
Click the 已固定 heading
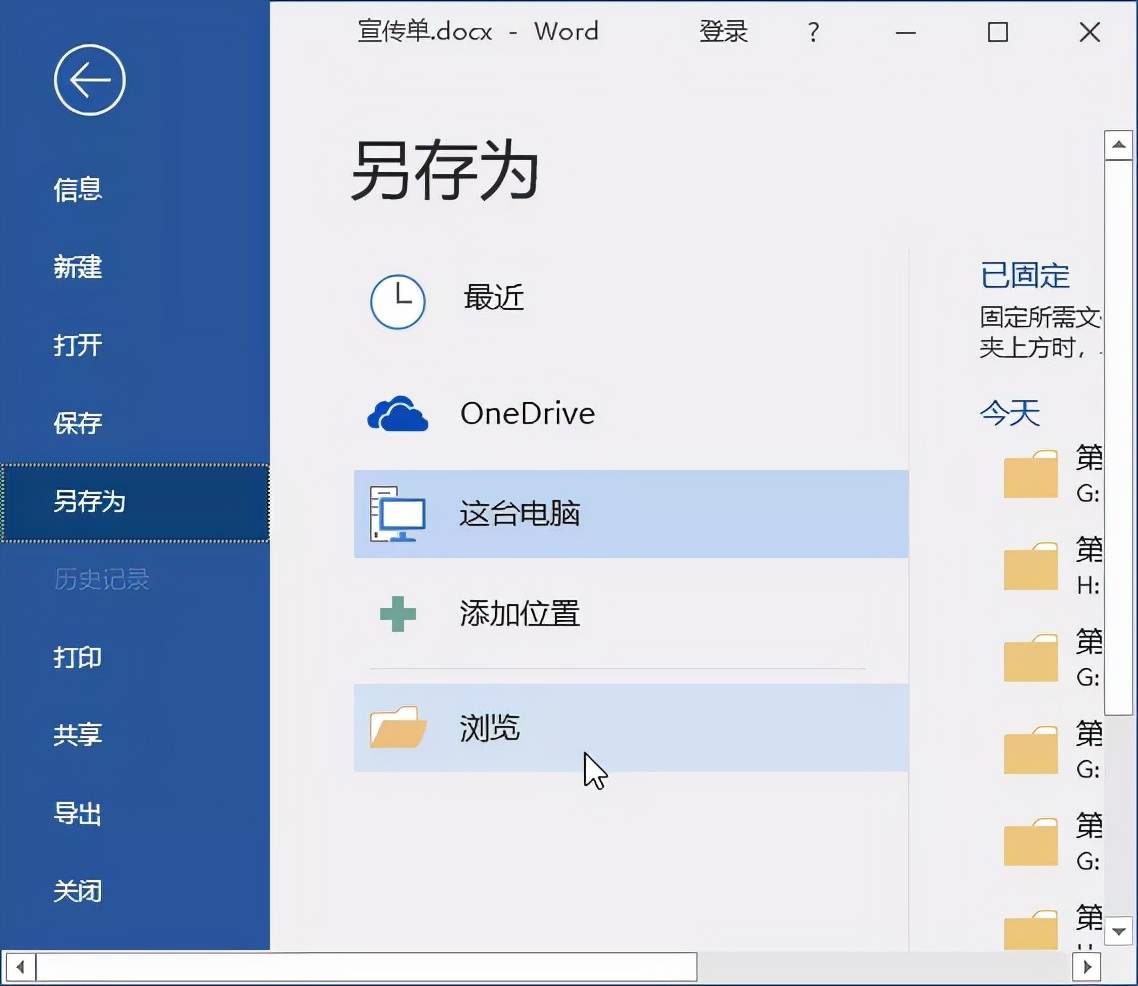(1025, 276)
